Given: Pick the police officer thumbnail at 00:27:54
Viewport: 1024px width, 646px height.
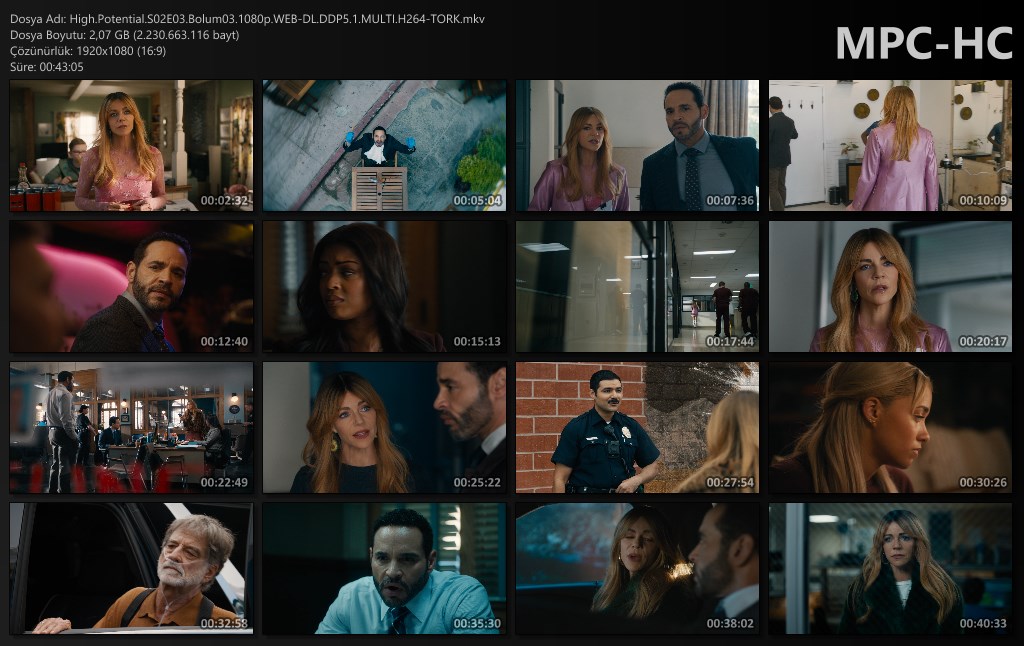Looking at the screenshot, I should point(637,428).
